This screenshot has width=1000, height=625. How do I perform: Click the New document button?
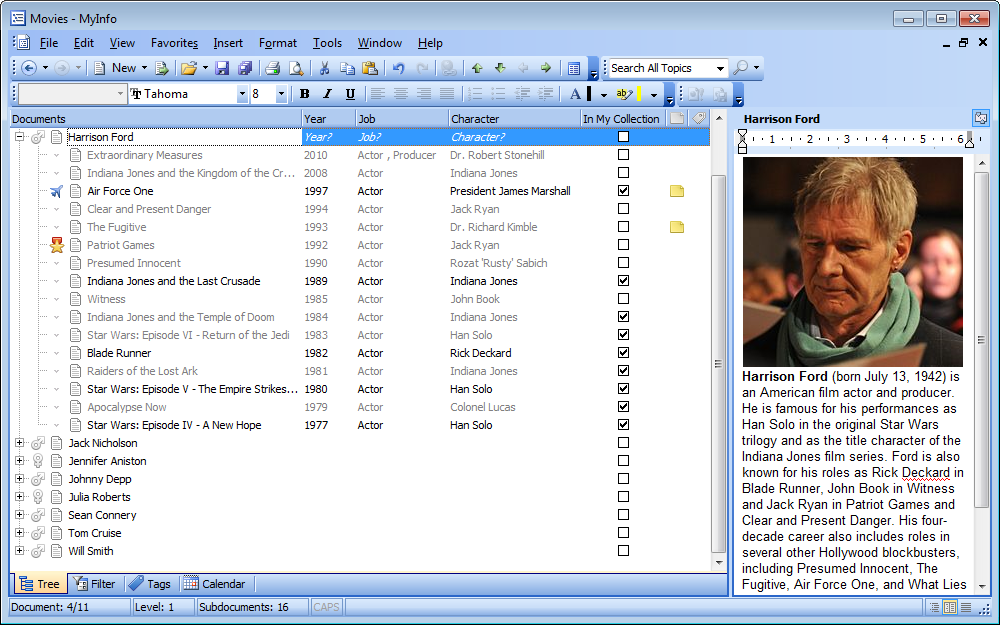point(115,68)
